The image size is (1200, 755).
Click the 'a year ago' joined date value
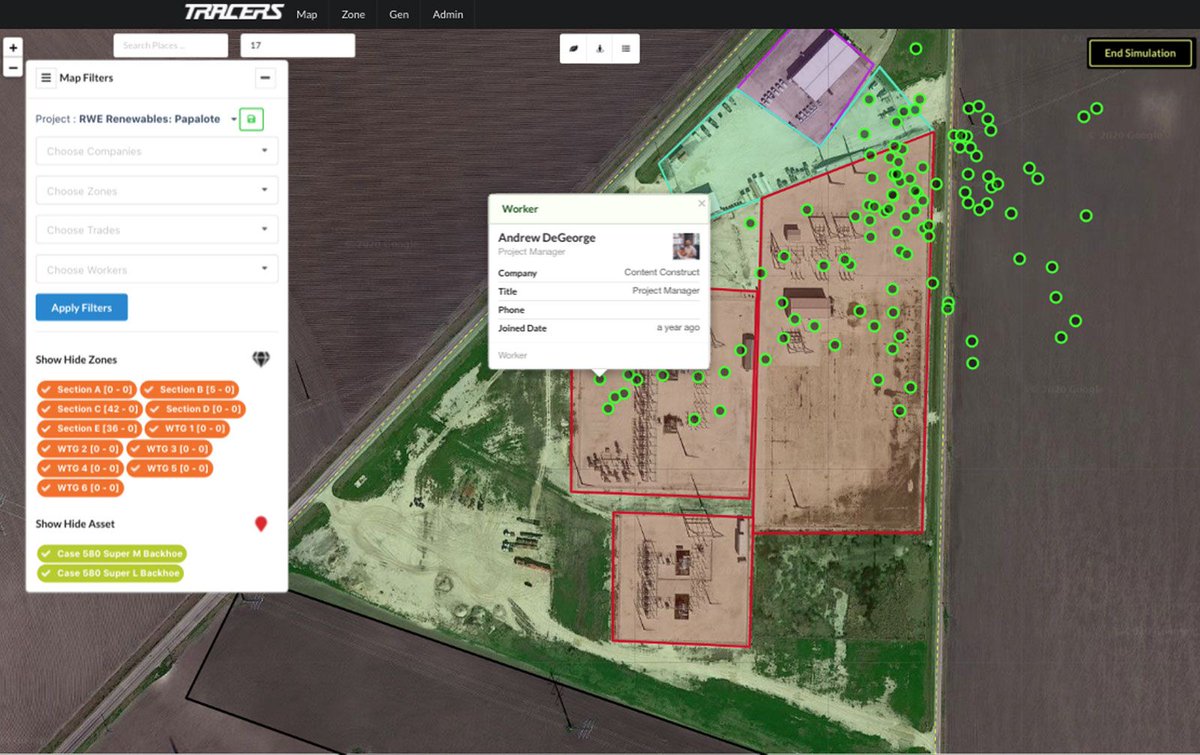tap(678, 328)
